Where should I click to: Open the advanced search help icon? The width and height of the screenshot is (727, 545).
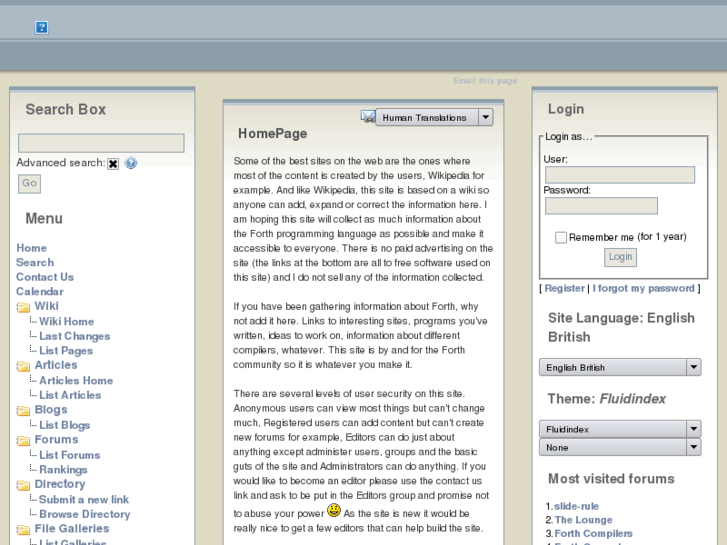(x=131, y=163)
